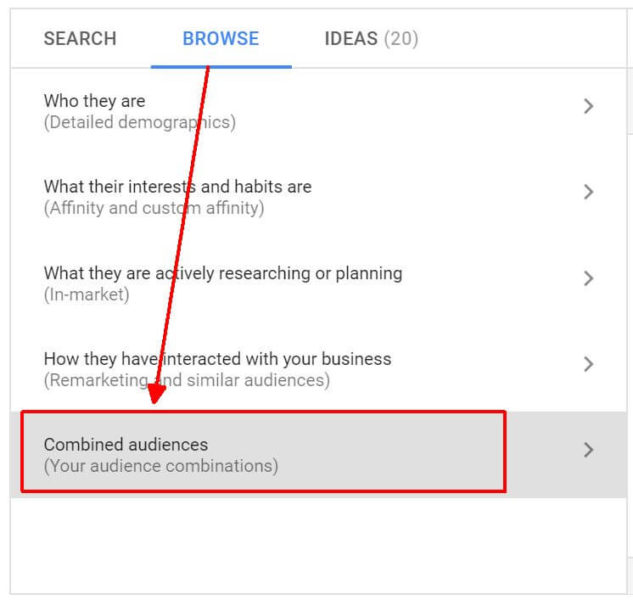This screenshot has width=633, height=600.
Task: Click chevron beside business interaction row
Action: click(588, 364)
